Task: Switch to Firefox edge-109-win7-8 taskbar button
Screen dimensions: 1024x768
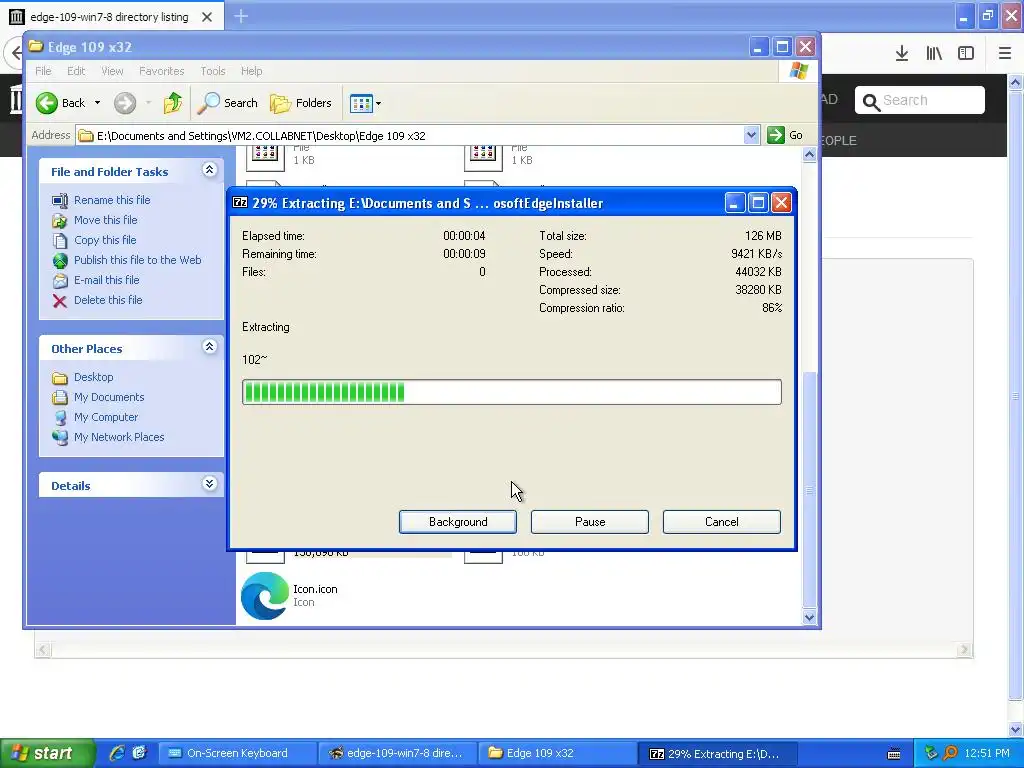Action: [x=398, y=754]
